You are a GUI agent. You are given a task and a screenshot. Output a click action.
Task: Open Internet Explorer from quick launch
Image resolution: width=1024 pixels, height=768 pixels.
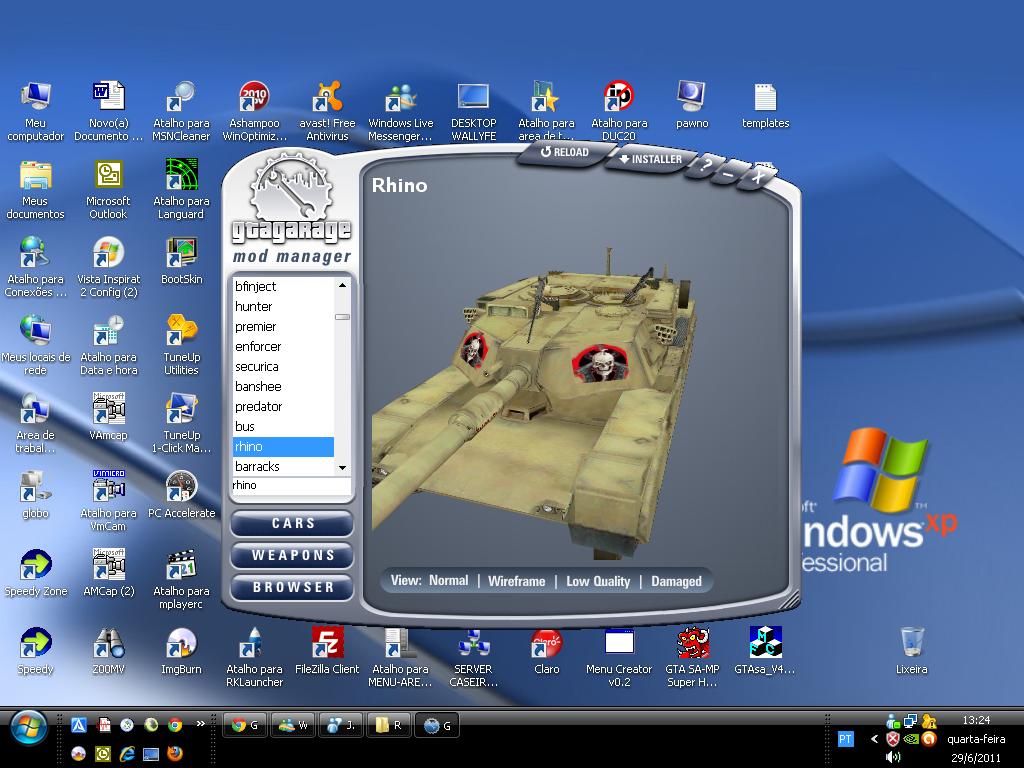[127, 753]
